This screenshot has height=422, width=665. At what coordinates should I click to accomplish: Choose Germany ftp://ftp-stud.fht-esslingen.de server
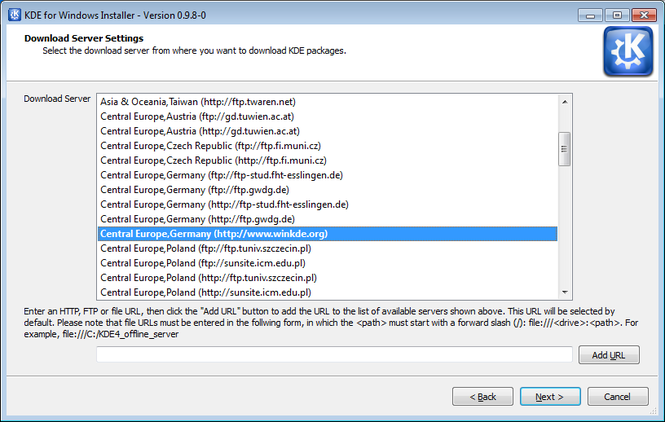click(x=327, y=175)
